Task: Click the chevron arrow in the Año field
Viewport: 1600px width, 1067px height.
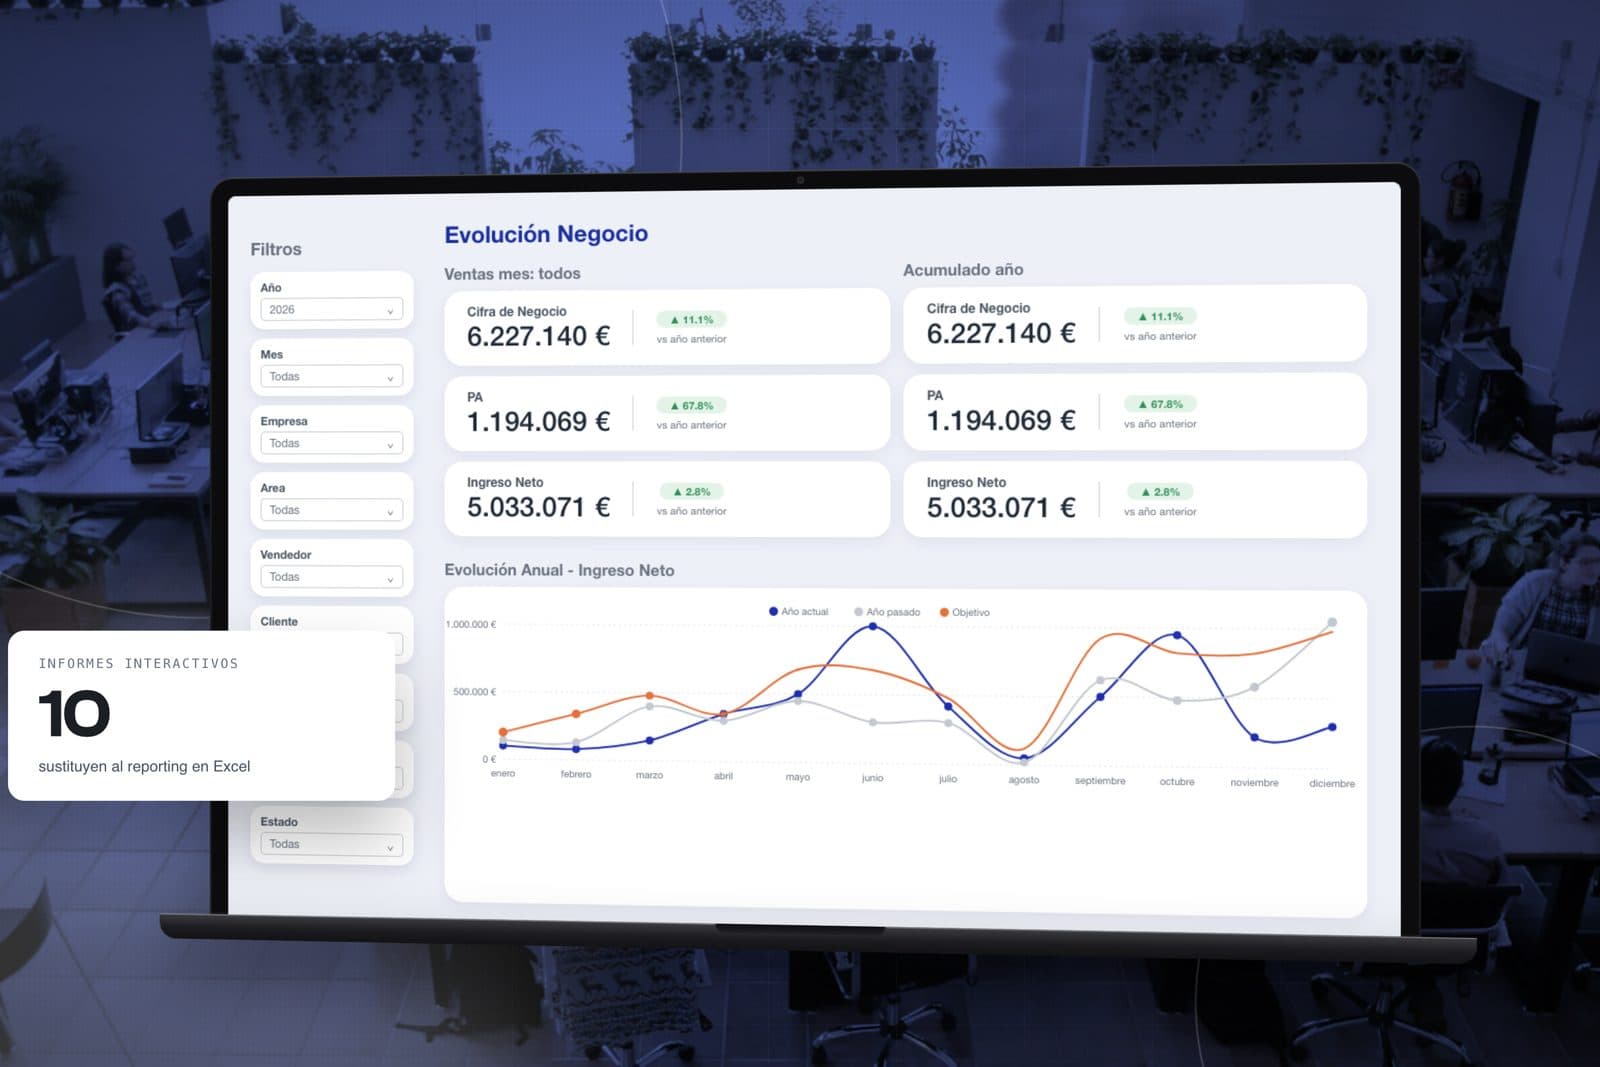Action: pyautogui.click(x=390, y=311)
